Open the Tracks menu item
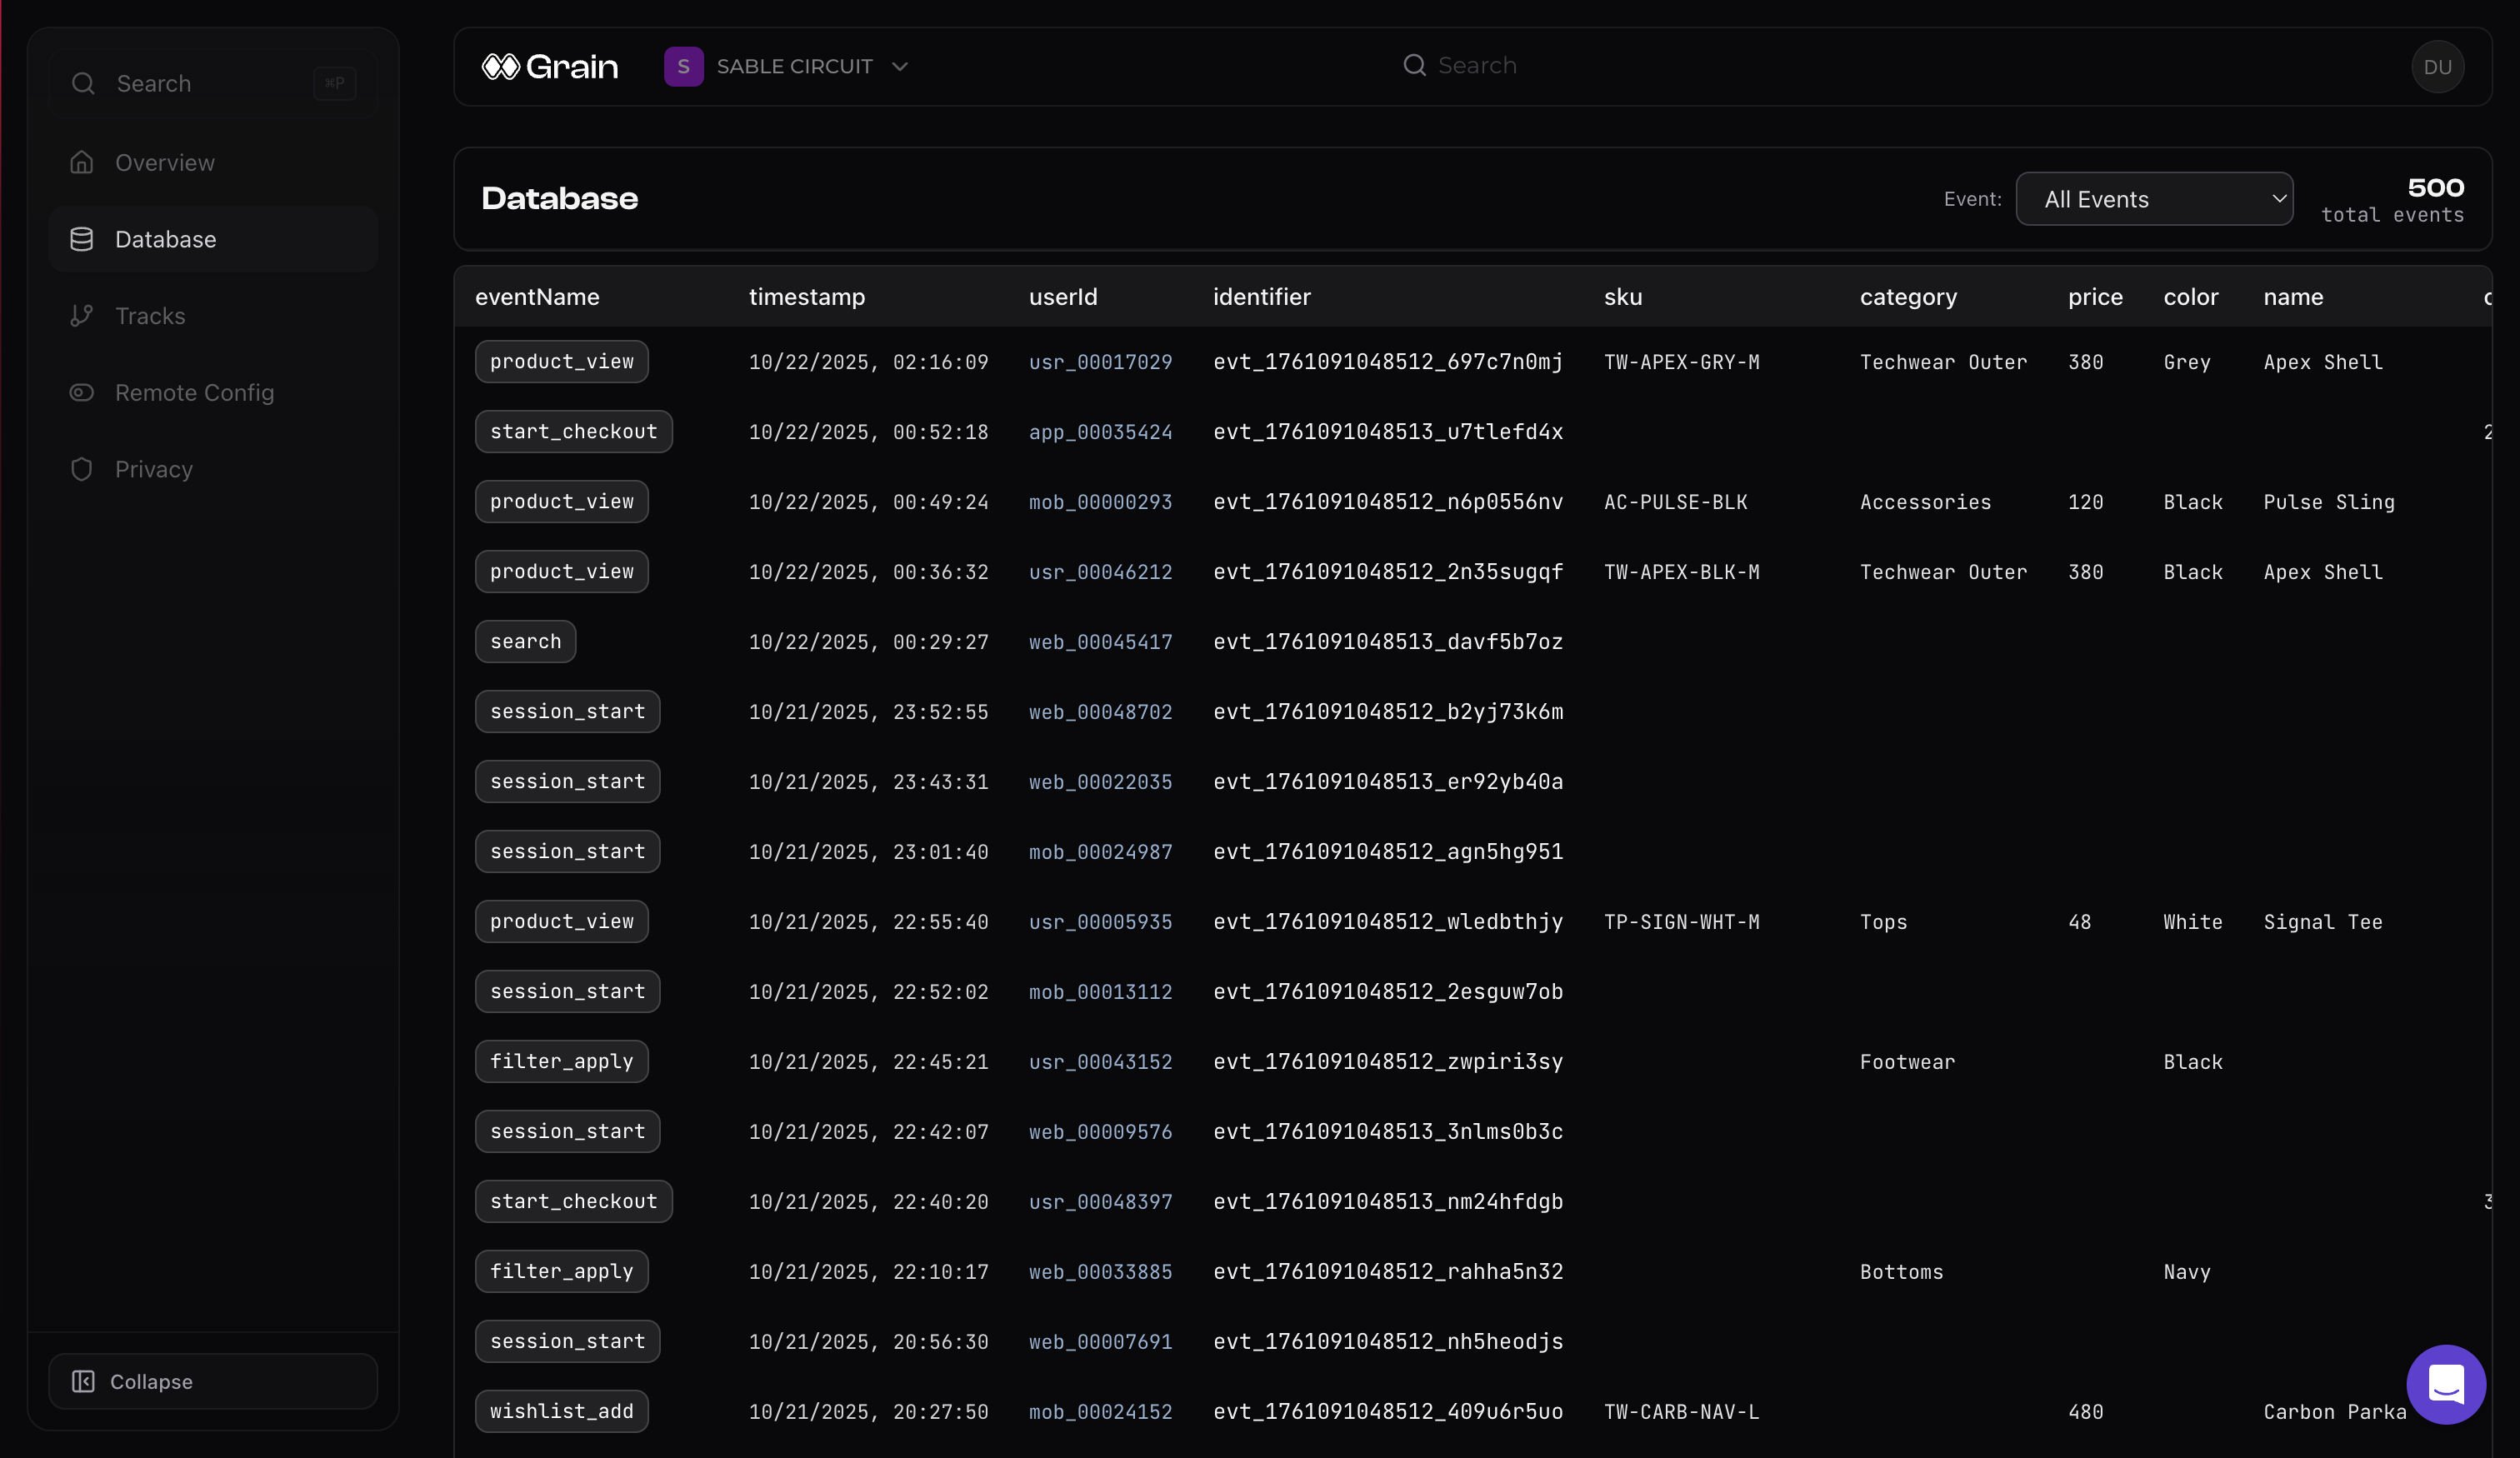The image size is (2520, 1458). pyautogui.click(x=150, y=316)
